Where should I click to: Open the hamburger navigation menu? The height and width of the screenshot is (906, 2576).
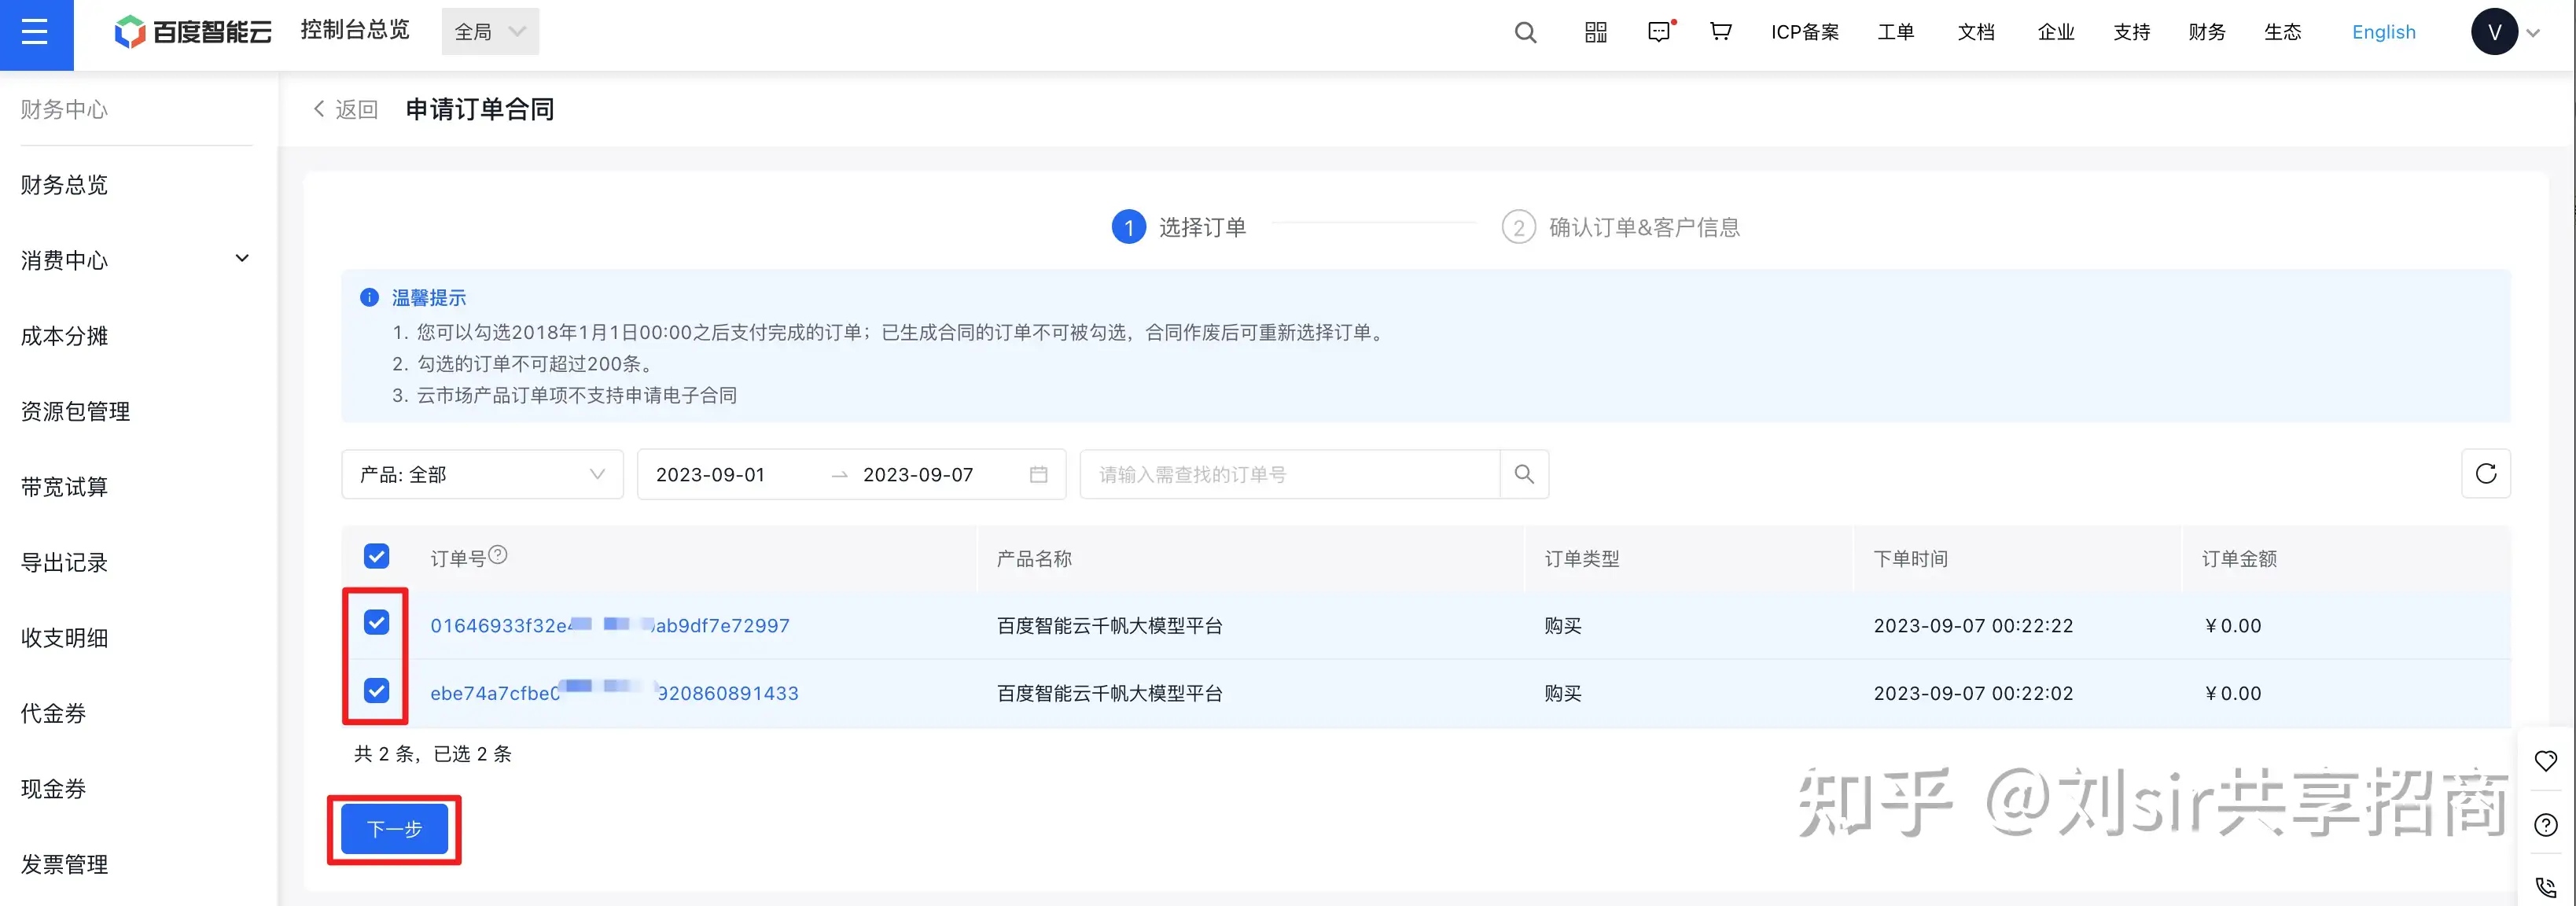pos(36,34)
